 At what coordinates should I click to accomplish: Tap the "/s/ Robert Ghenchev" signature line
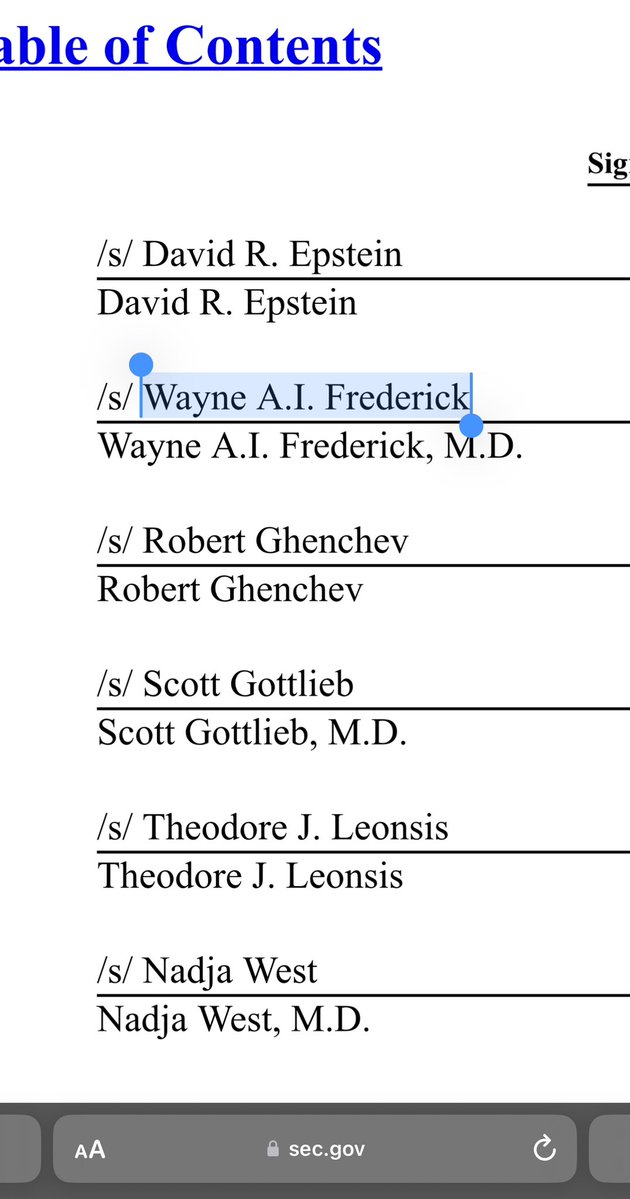253,541
